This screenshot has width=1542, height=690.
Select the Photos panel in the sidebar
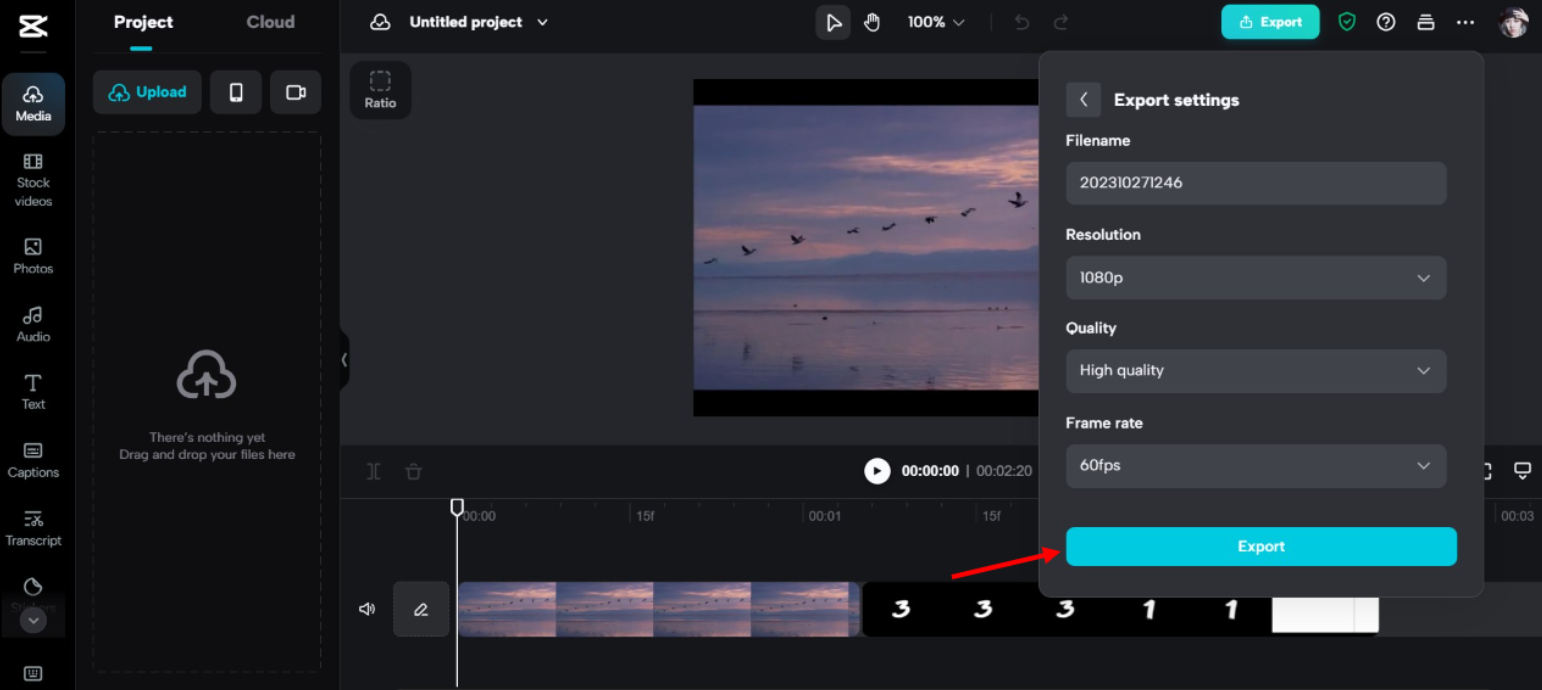tap(33, 256)
